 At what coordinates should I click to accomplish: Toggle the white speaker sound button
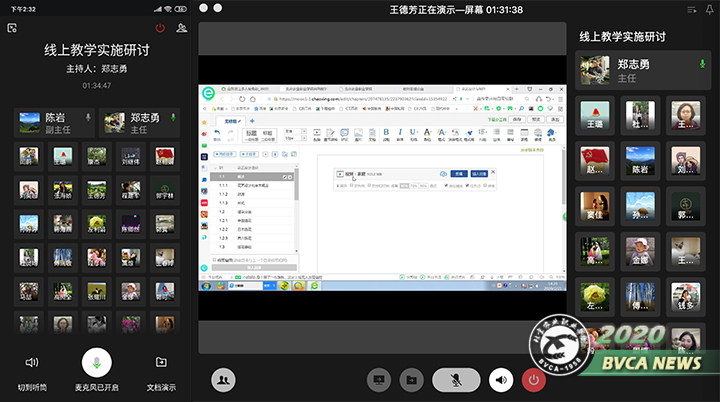click(x=502, y=380)
